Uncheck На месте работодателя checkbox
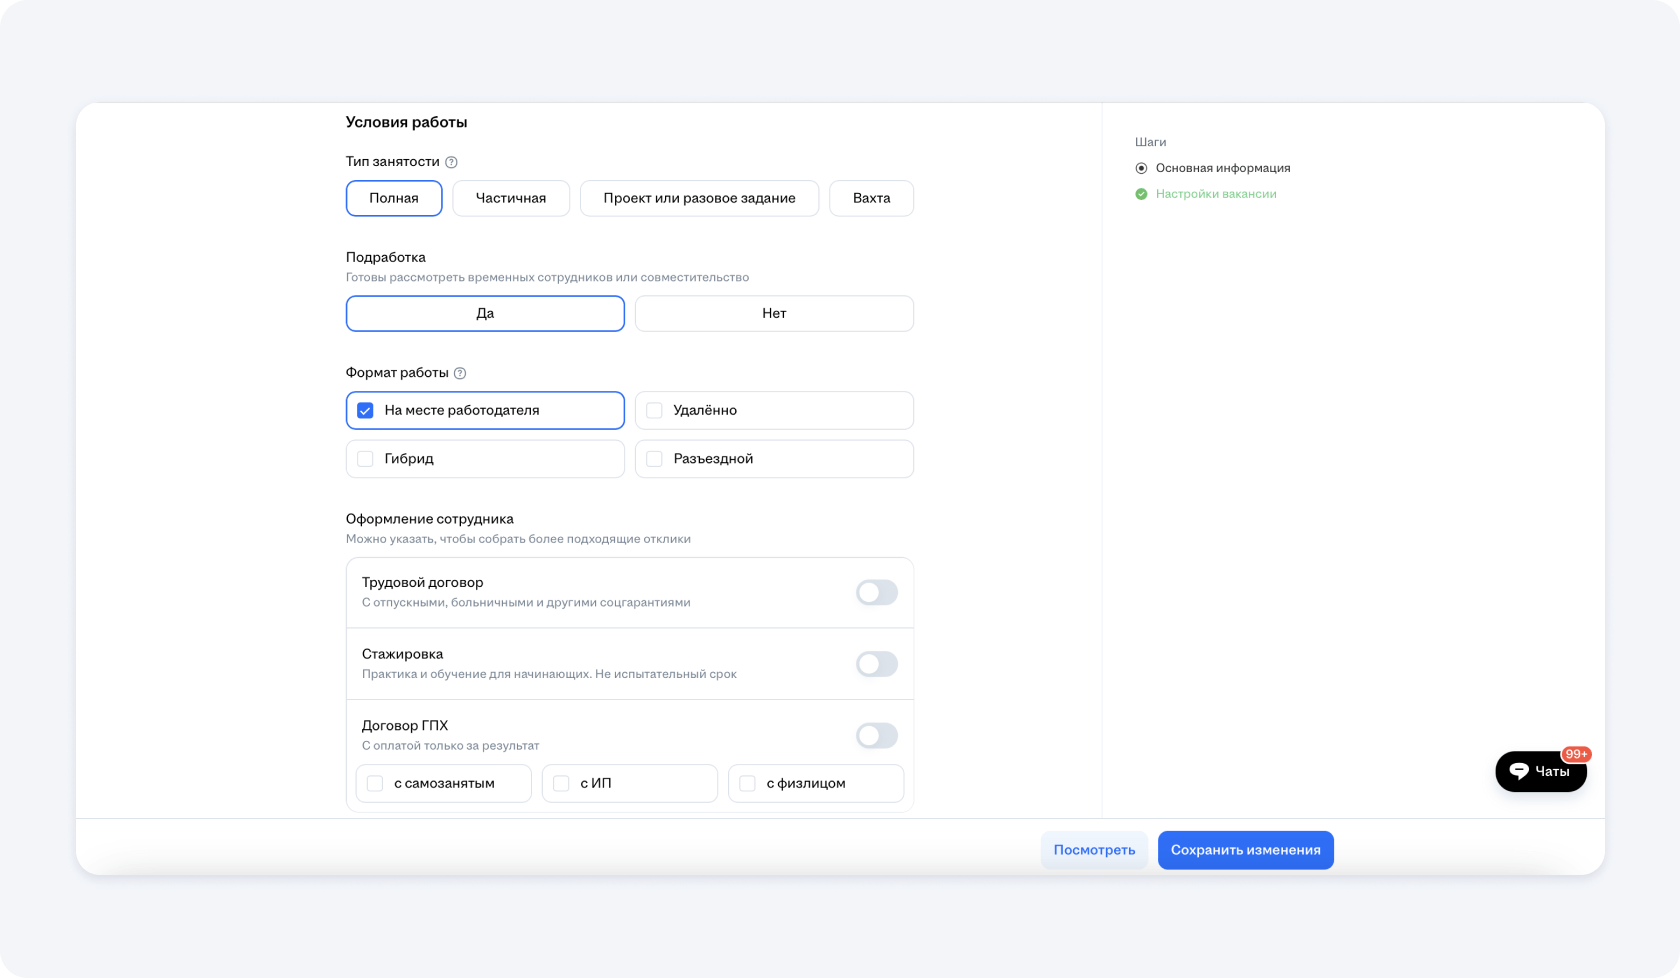 pos(366,411)
